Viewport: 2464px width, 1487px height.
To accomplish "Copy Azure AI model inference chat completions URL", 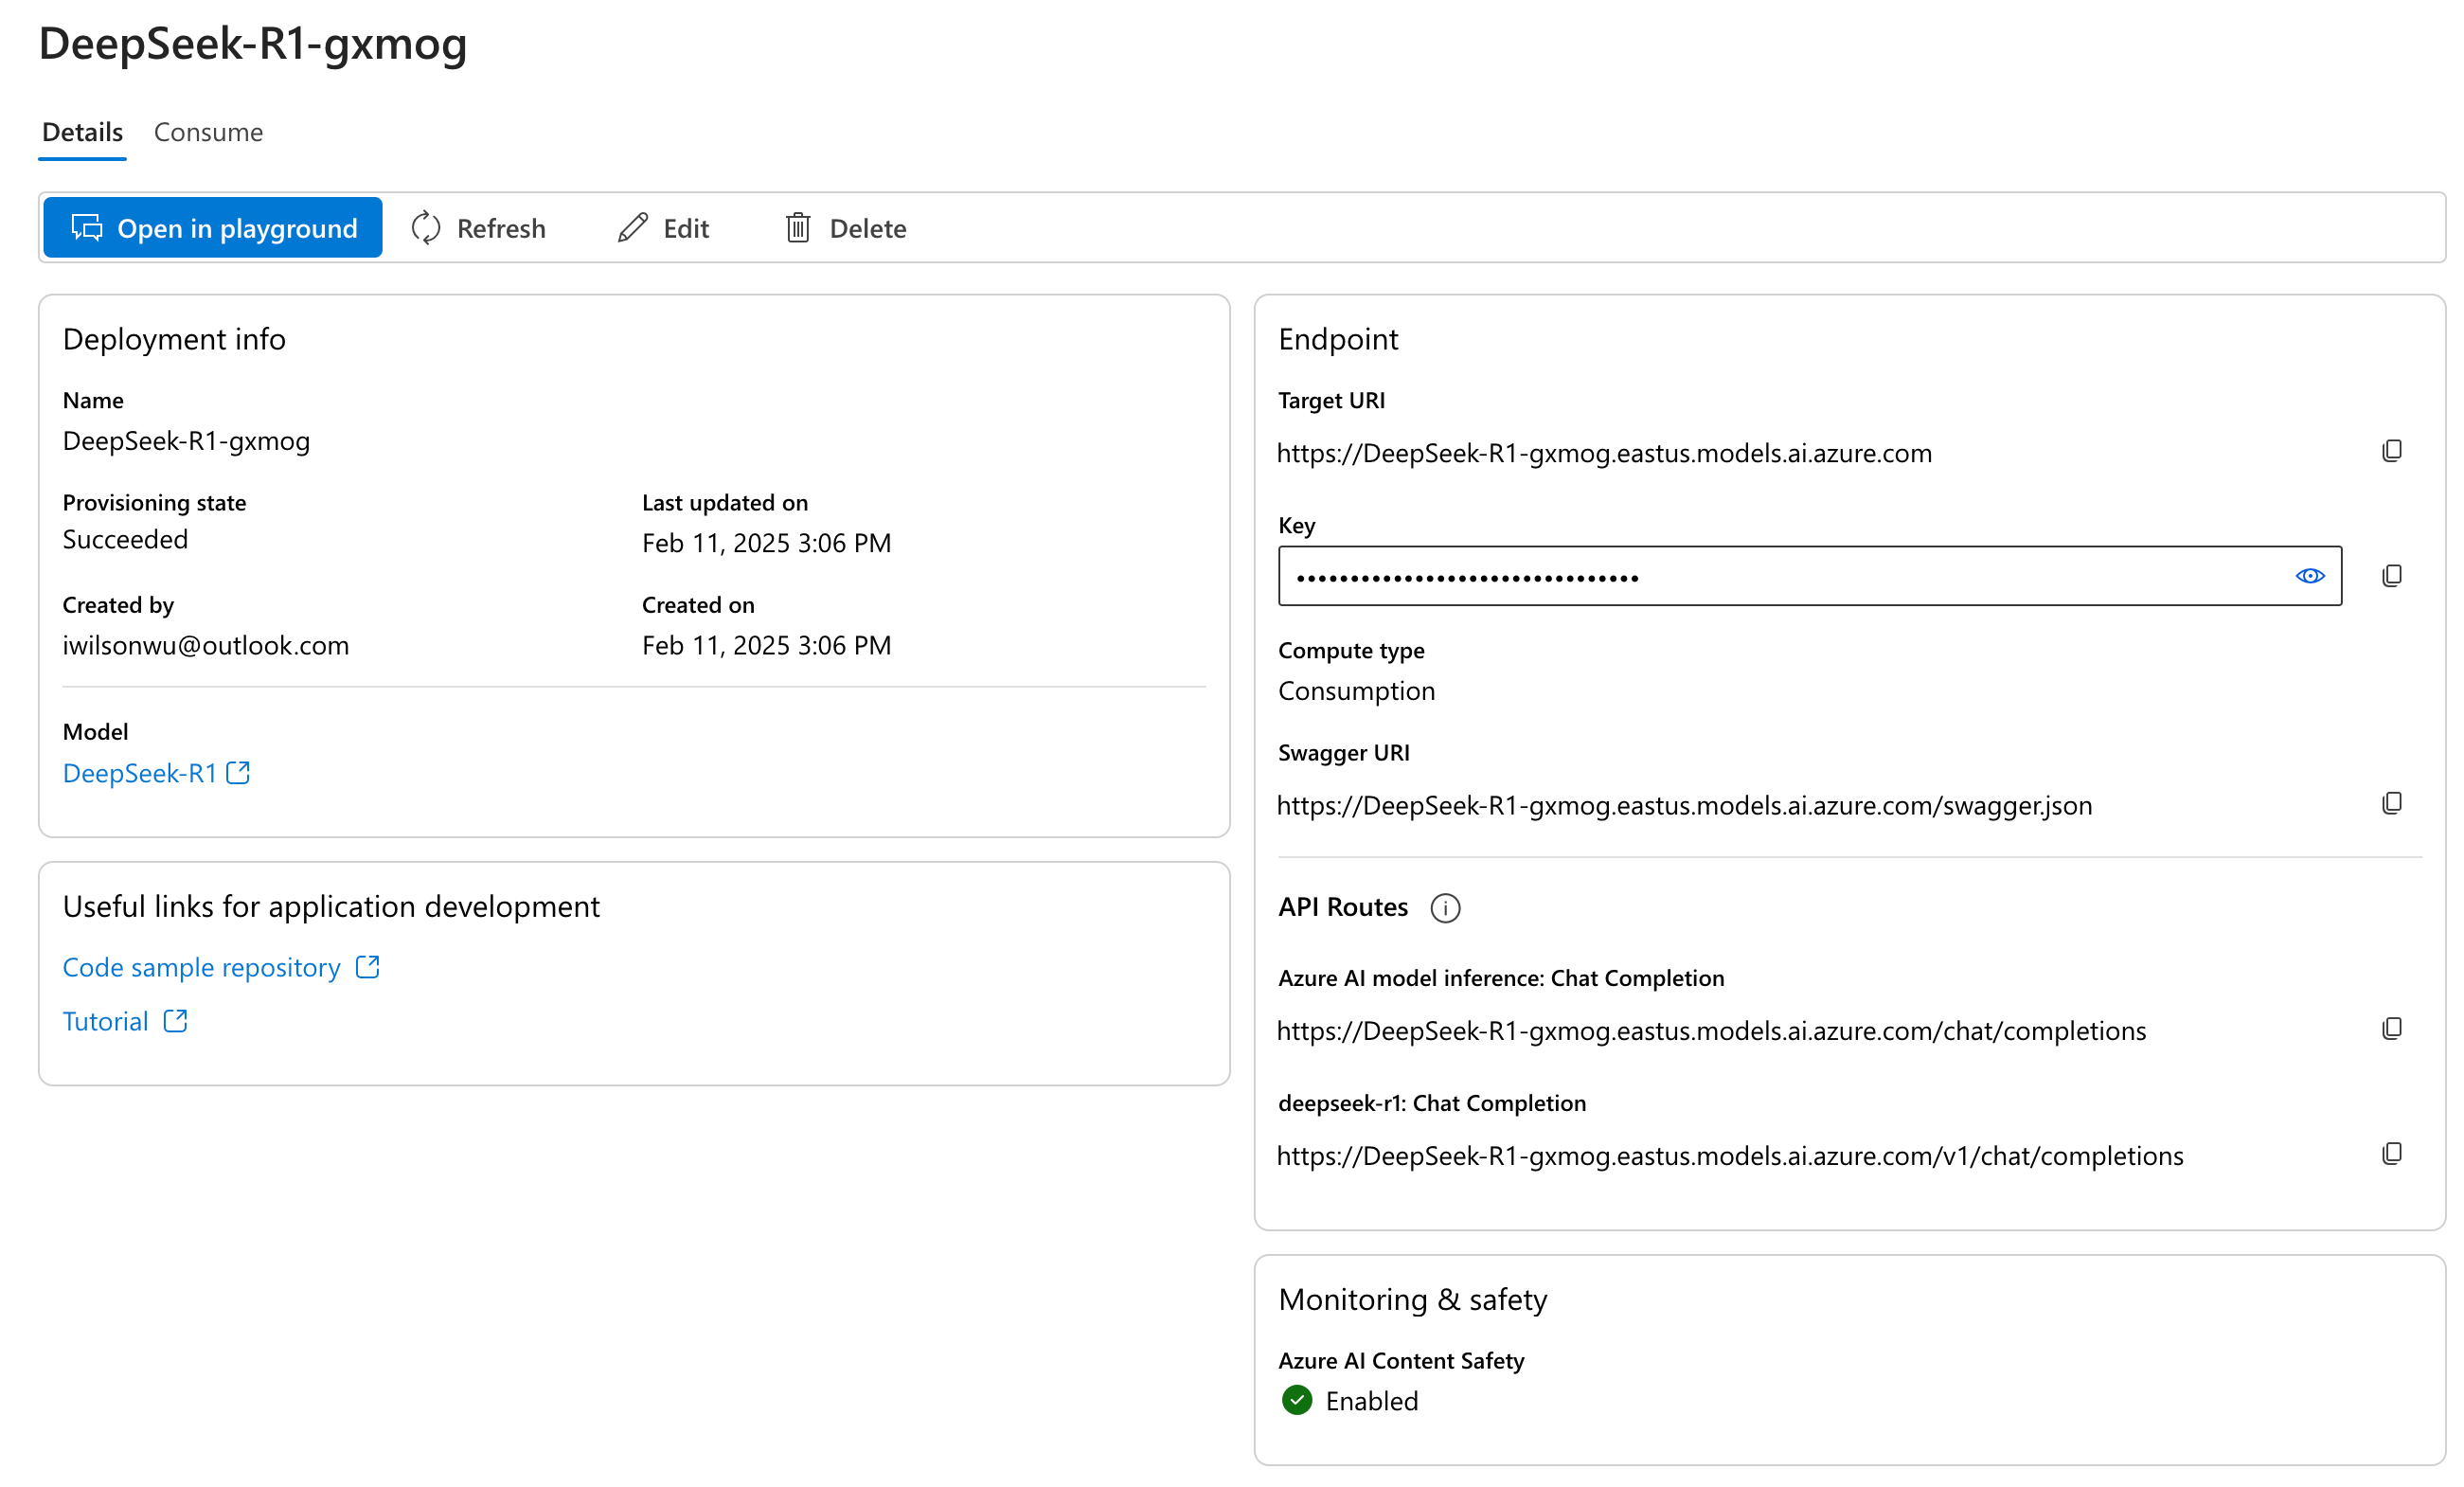I will [x=2391, y=1029].
